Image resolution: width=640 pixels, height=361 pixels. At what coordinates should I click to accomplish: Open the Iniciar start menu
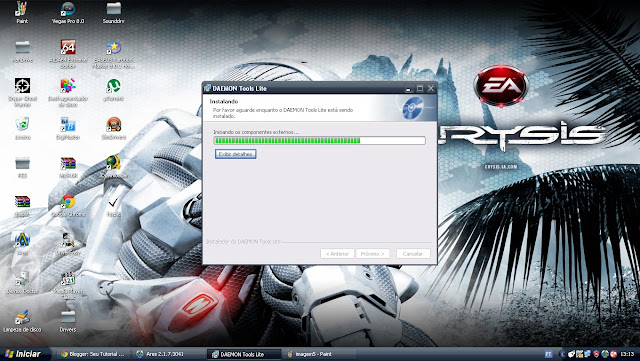point(24,354)
